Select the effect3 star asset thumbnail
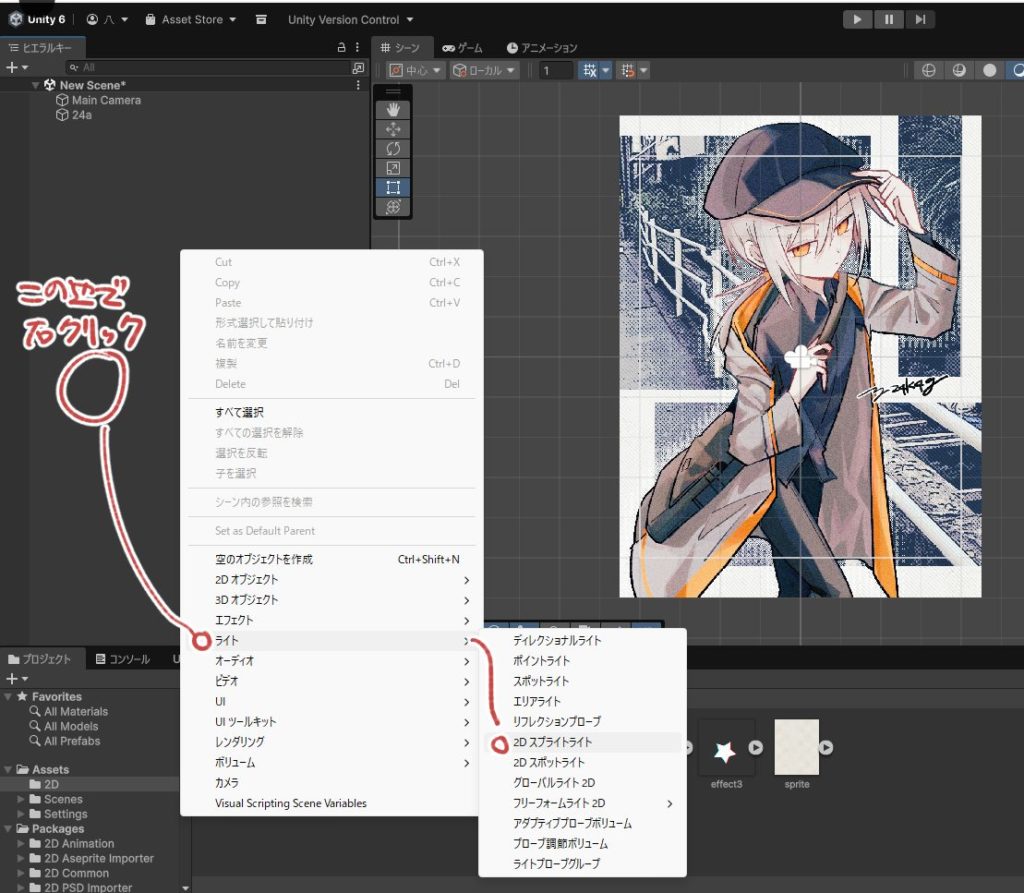This screenshot has width=1024, height=893. [x=726, y=748]
